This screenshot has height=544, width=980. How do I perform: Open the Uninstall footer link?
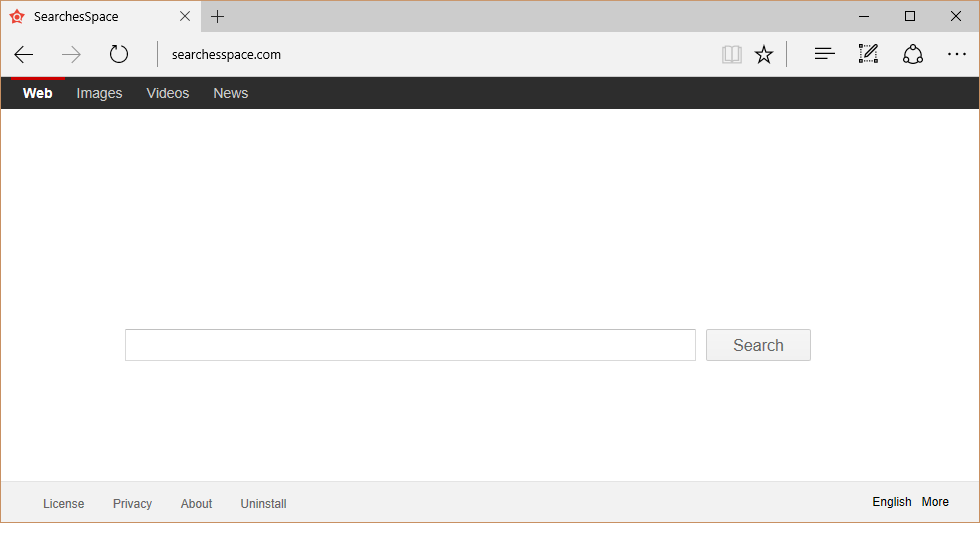click(x=263, y=504)
